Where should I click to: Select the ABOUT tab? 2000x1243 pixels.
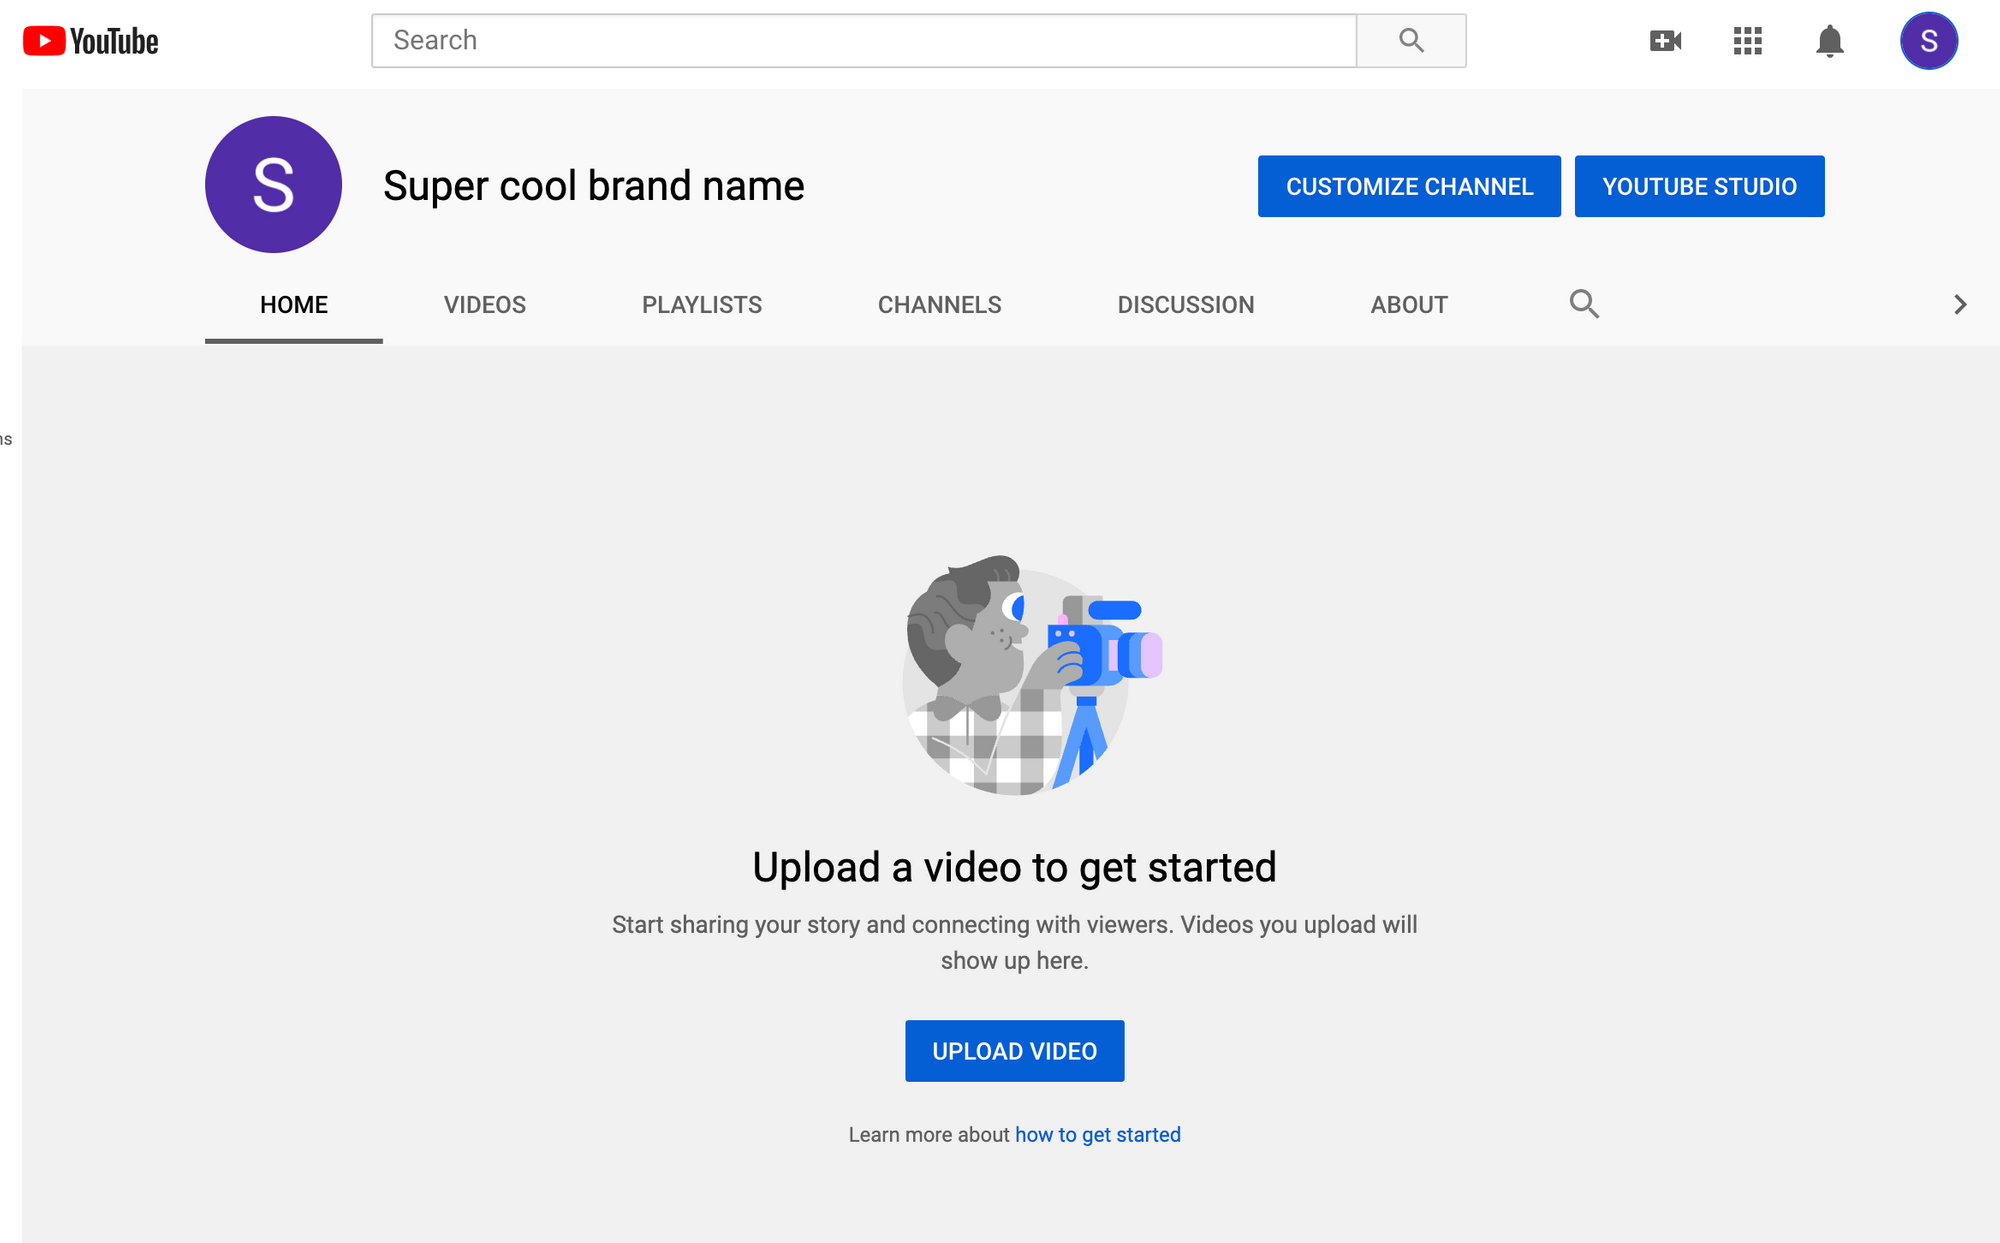pos(1409,304)
